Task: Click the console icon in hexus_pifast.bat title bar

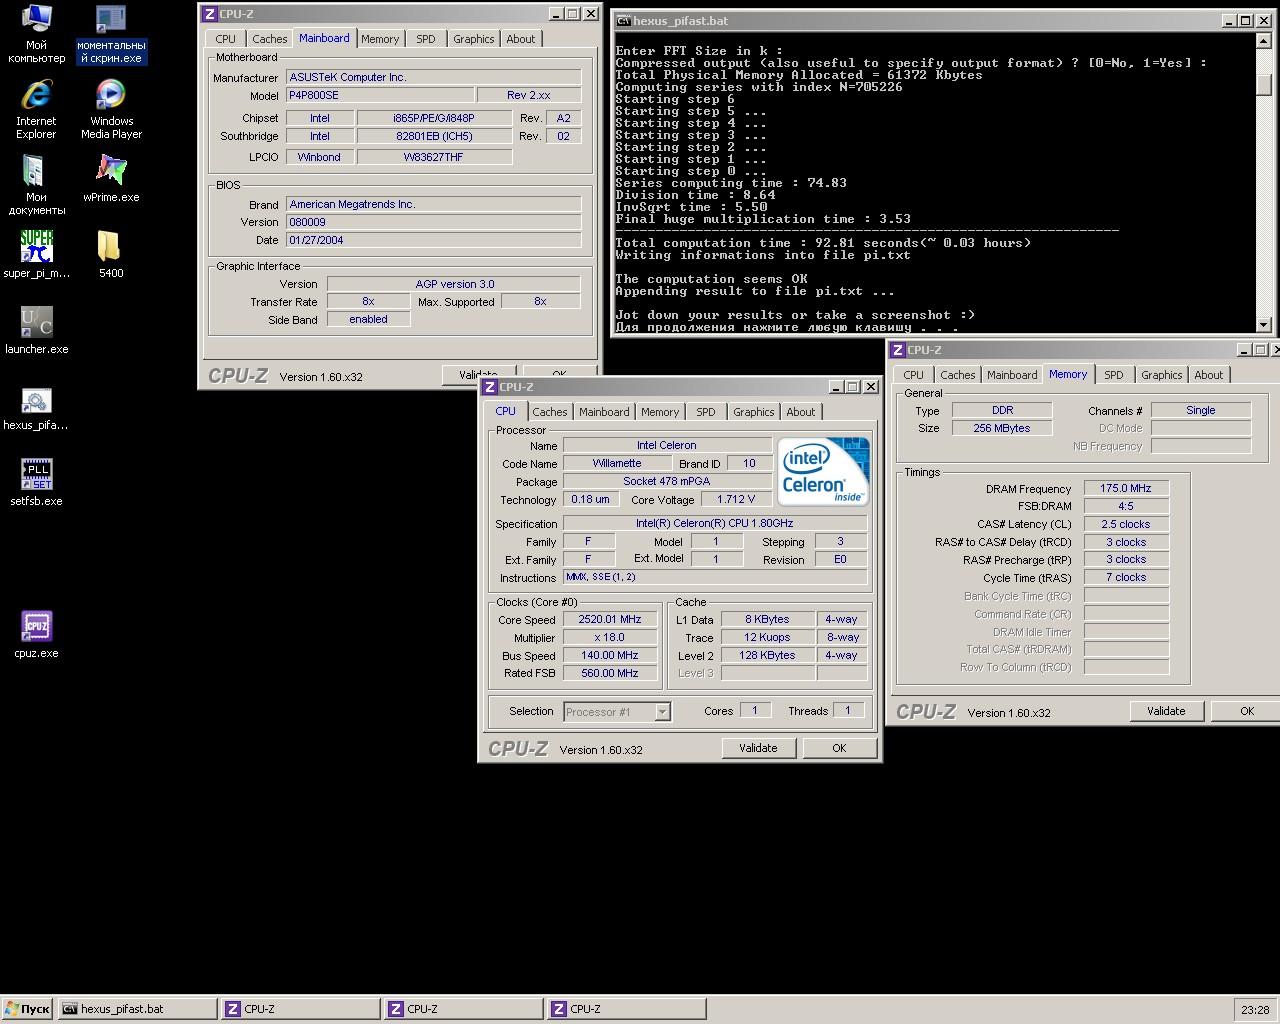Action: 622,20
